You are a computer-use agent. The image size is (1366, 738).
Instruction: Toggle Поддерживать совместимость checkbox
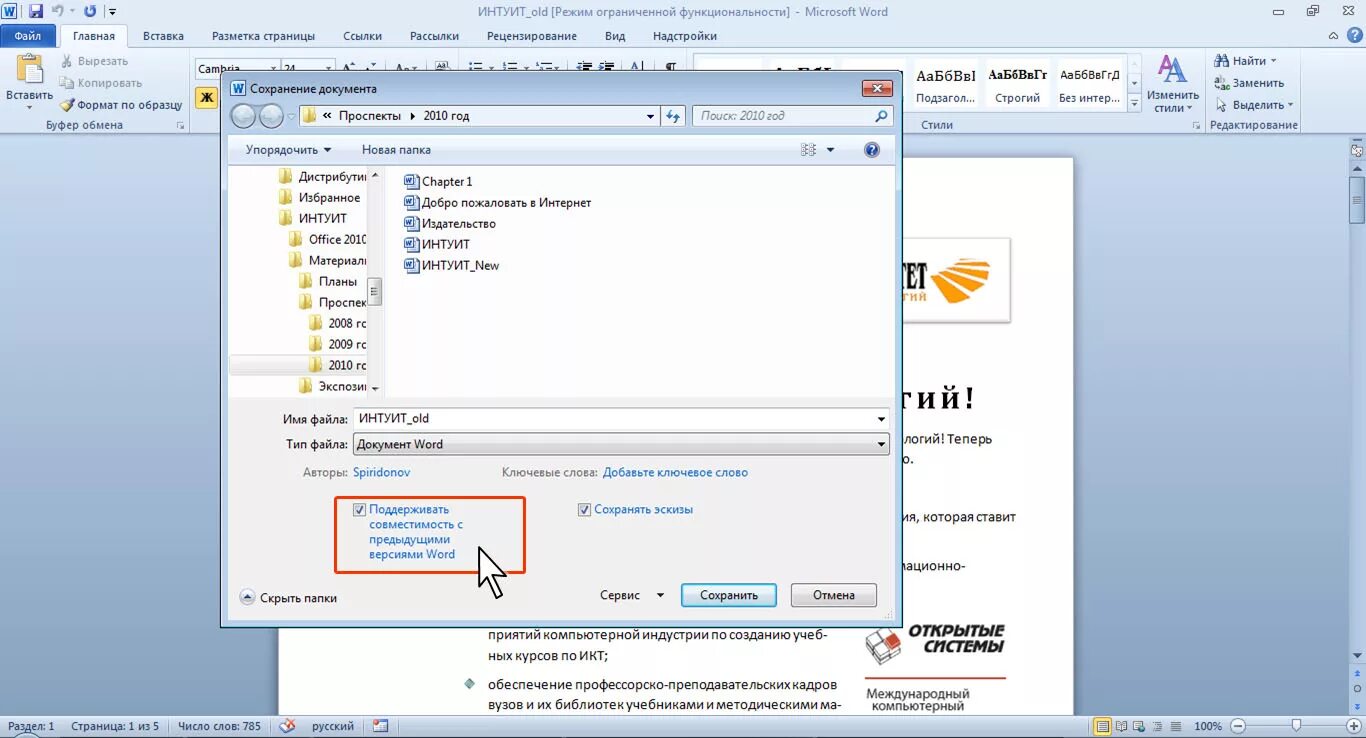[x=359, y=510]
